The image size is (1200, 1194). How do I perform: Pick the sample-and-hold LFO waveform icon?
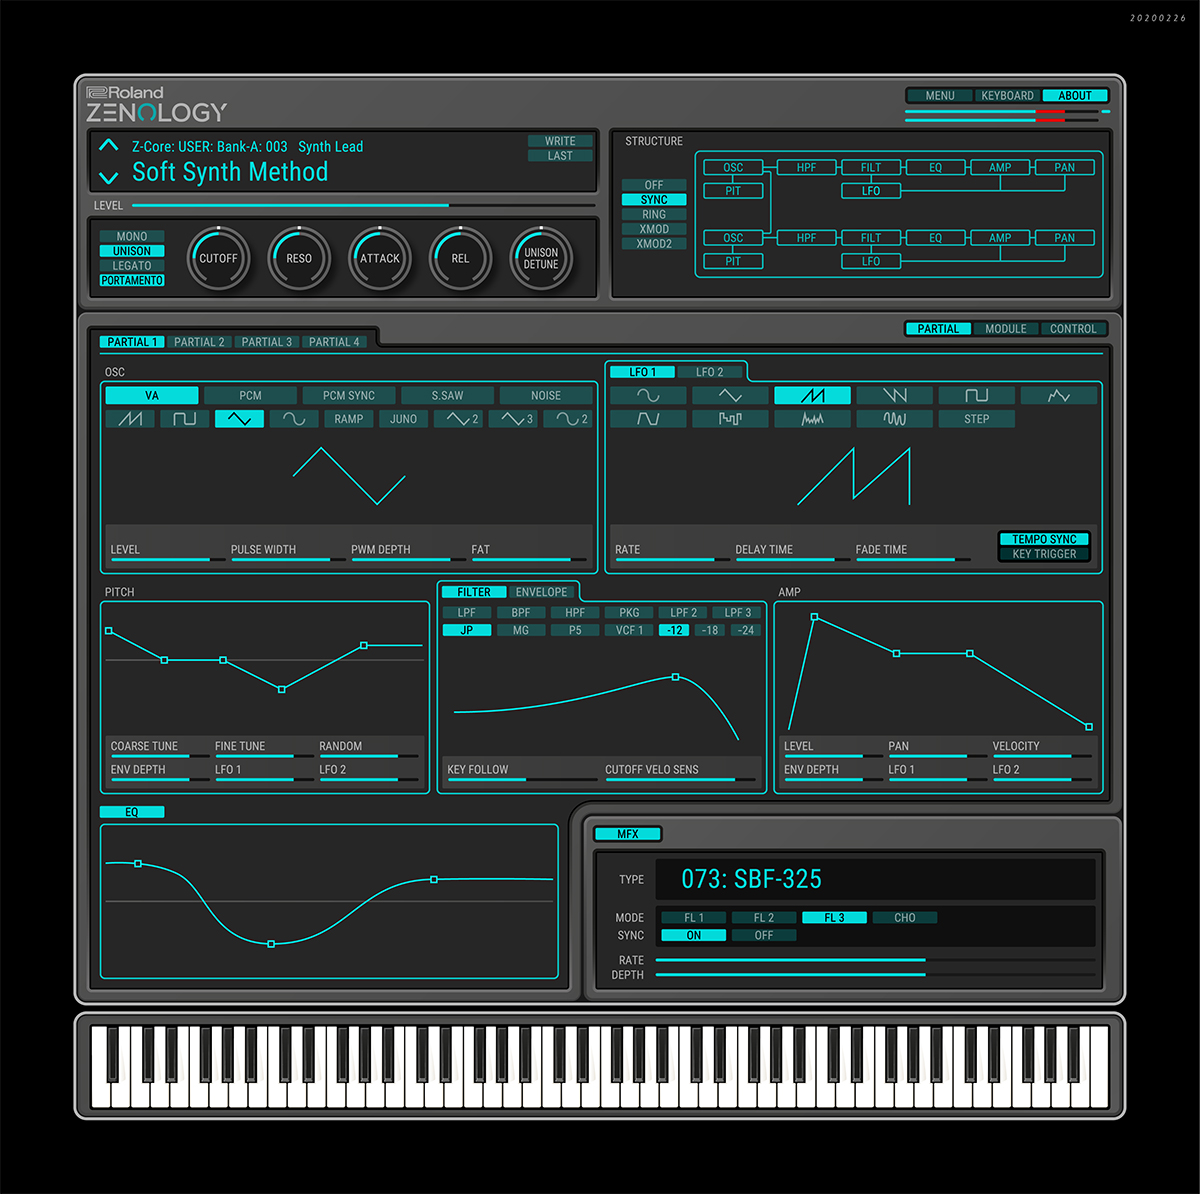tap(730, 419)
